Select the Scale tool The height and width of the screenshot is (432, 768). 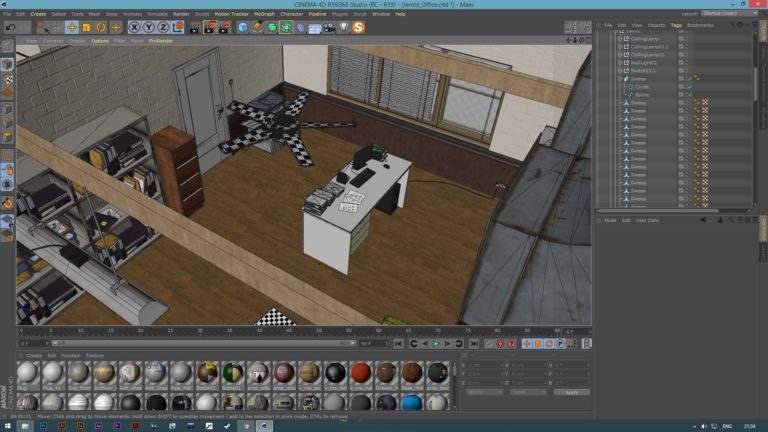[x=86, y=27]
